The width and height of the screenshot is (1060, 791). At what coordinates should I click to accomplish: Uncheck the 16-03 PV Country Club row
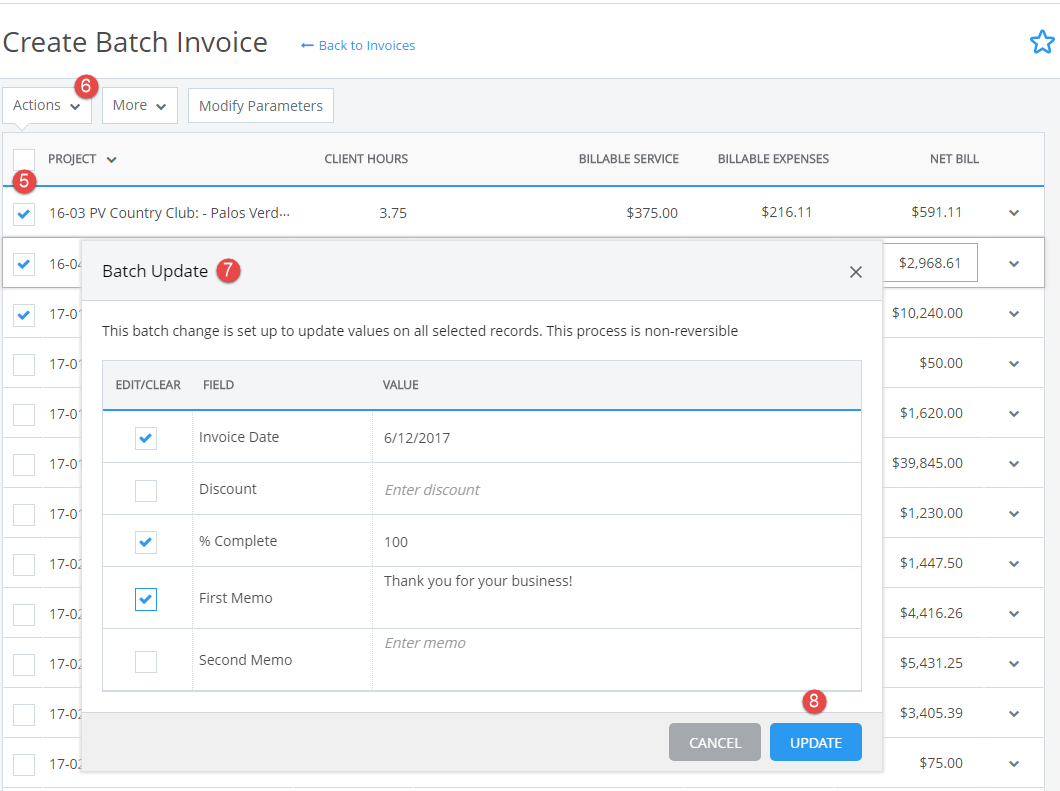23,213
